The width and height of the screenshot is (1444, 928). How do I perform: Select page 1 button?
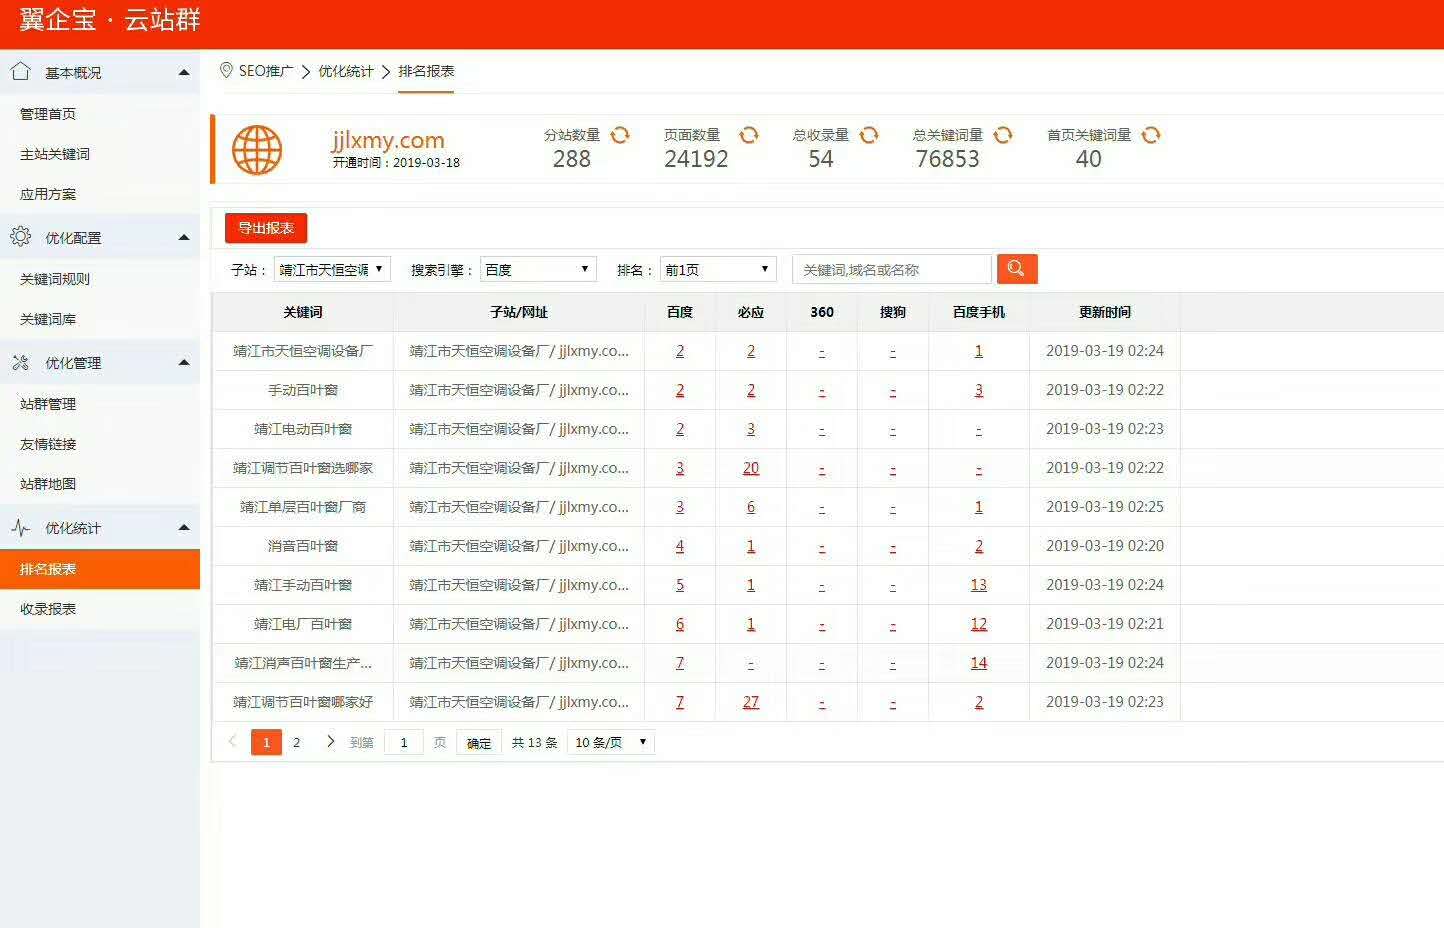tap(266, 742)
